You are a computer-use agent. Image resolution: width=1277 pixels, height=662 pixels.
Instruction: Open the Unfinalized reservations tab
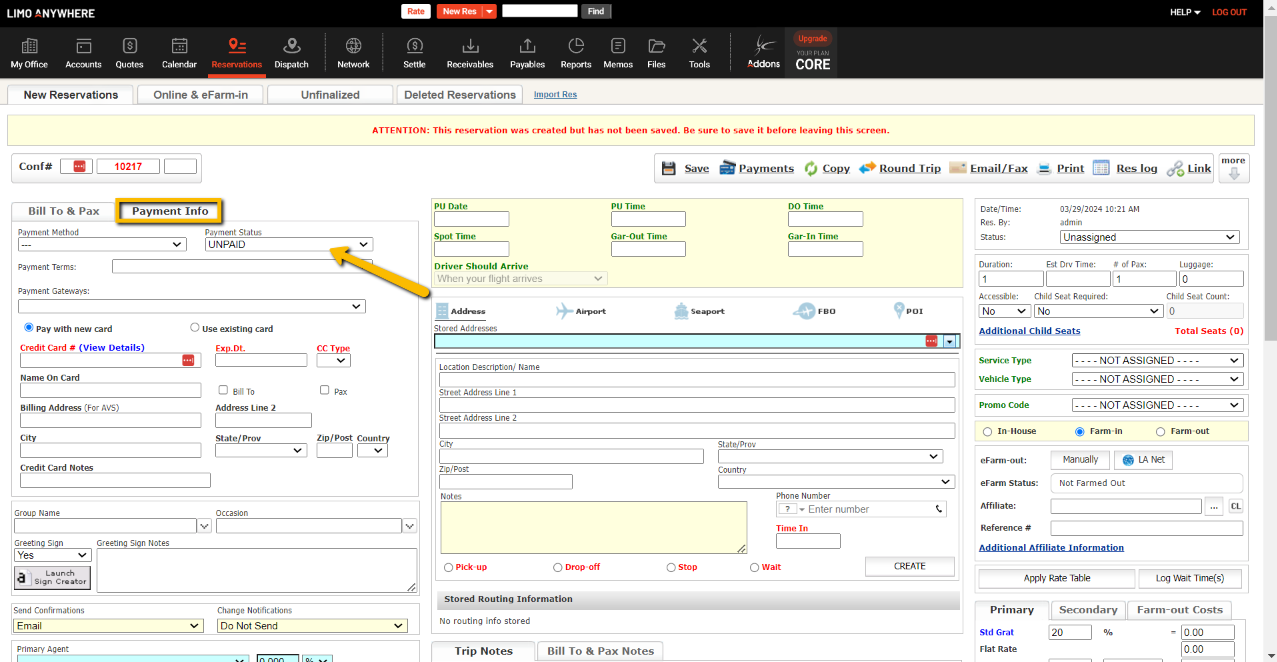330,95
